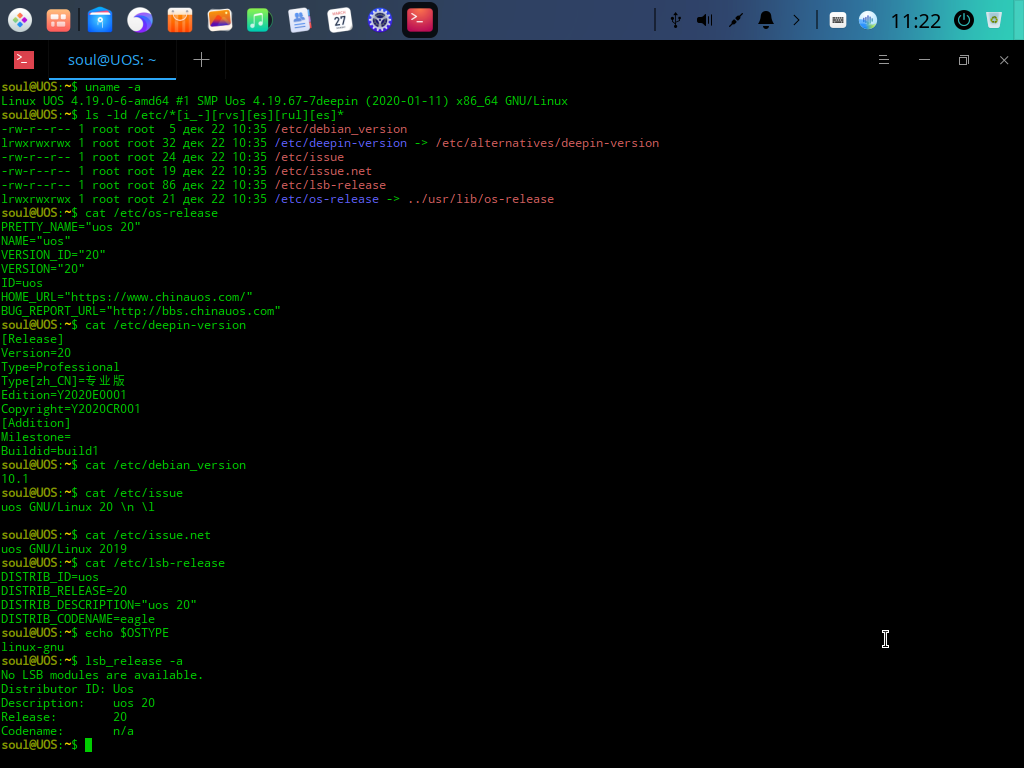Open the orange shopping bag app store
Viewport: 1024px width, 768px height.
tap(180, 20)
